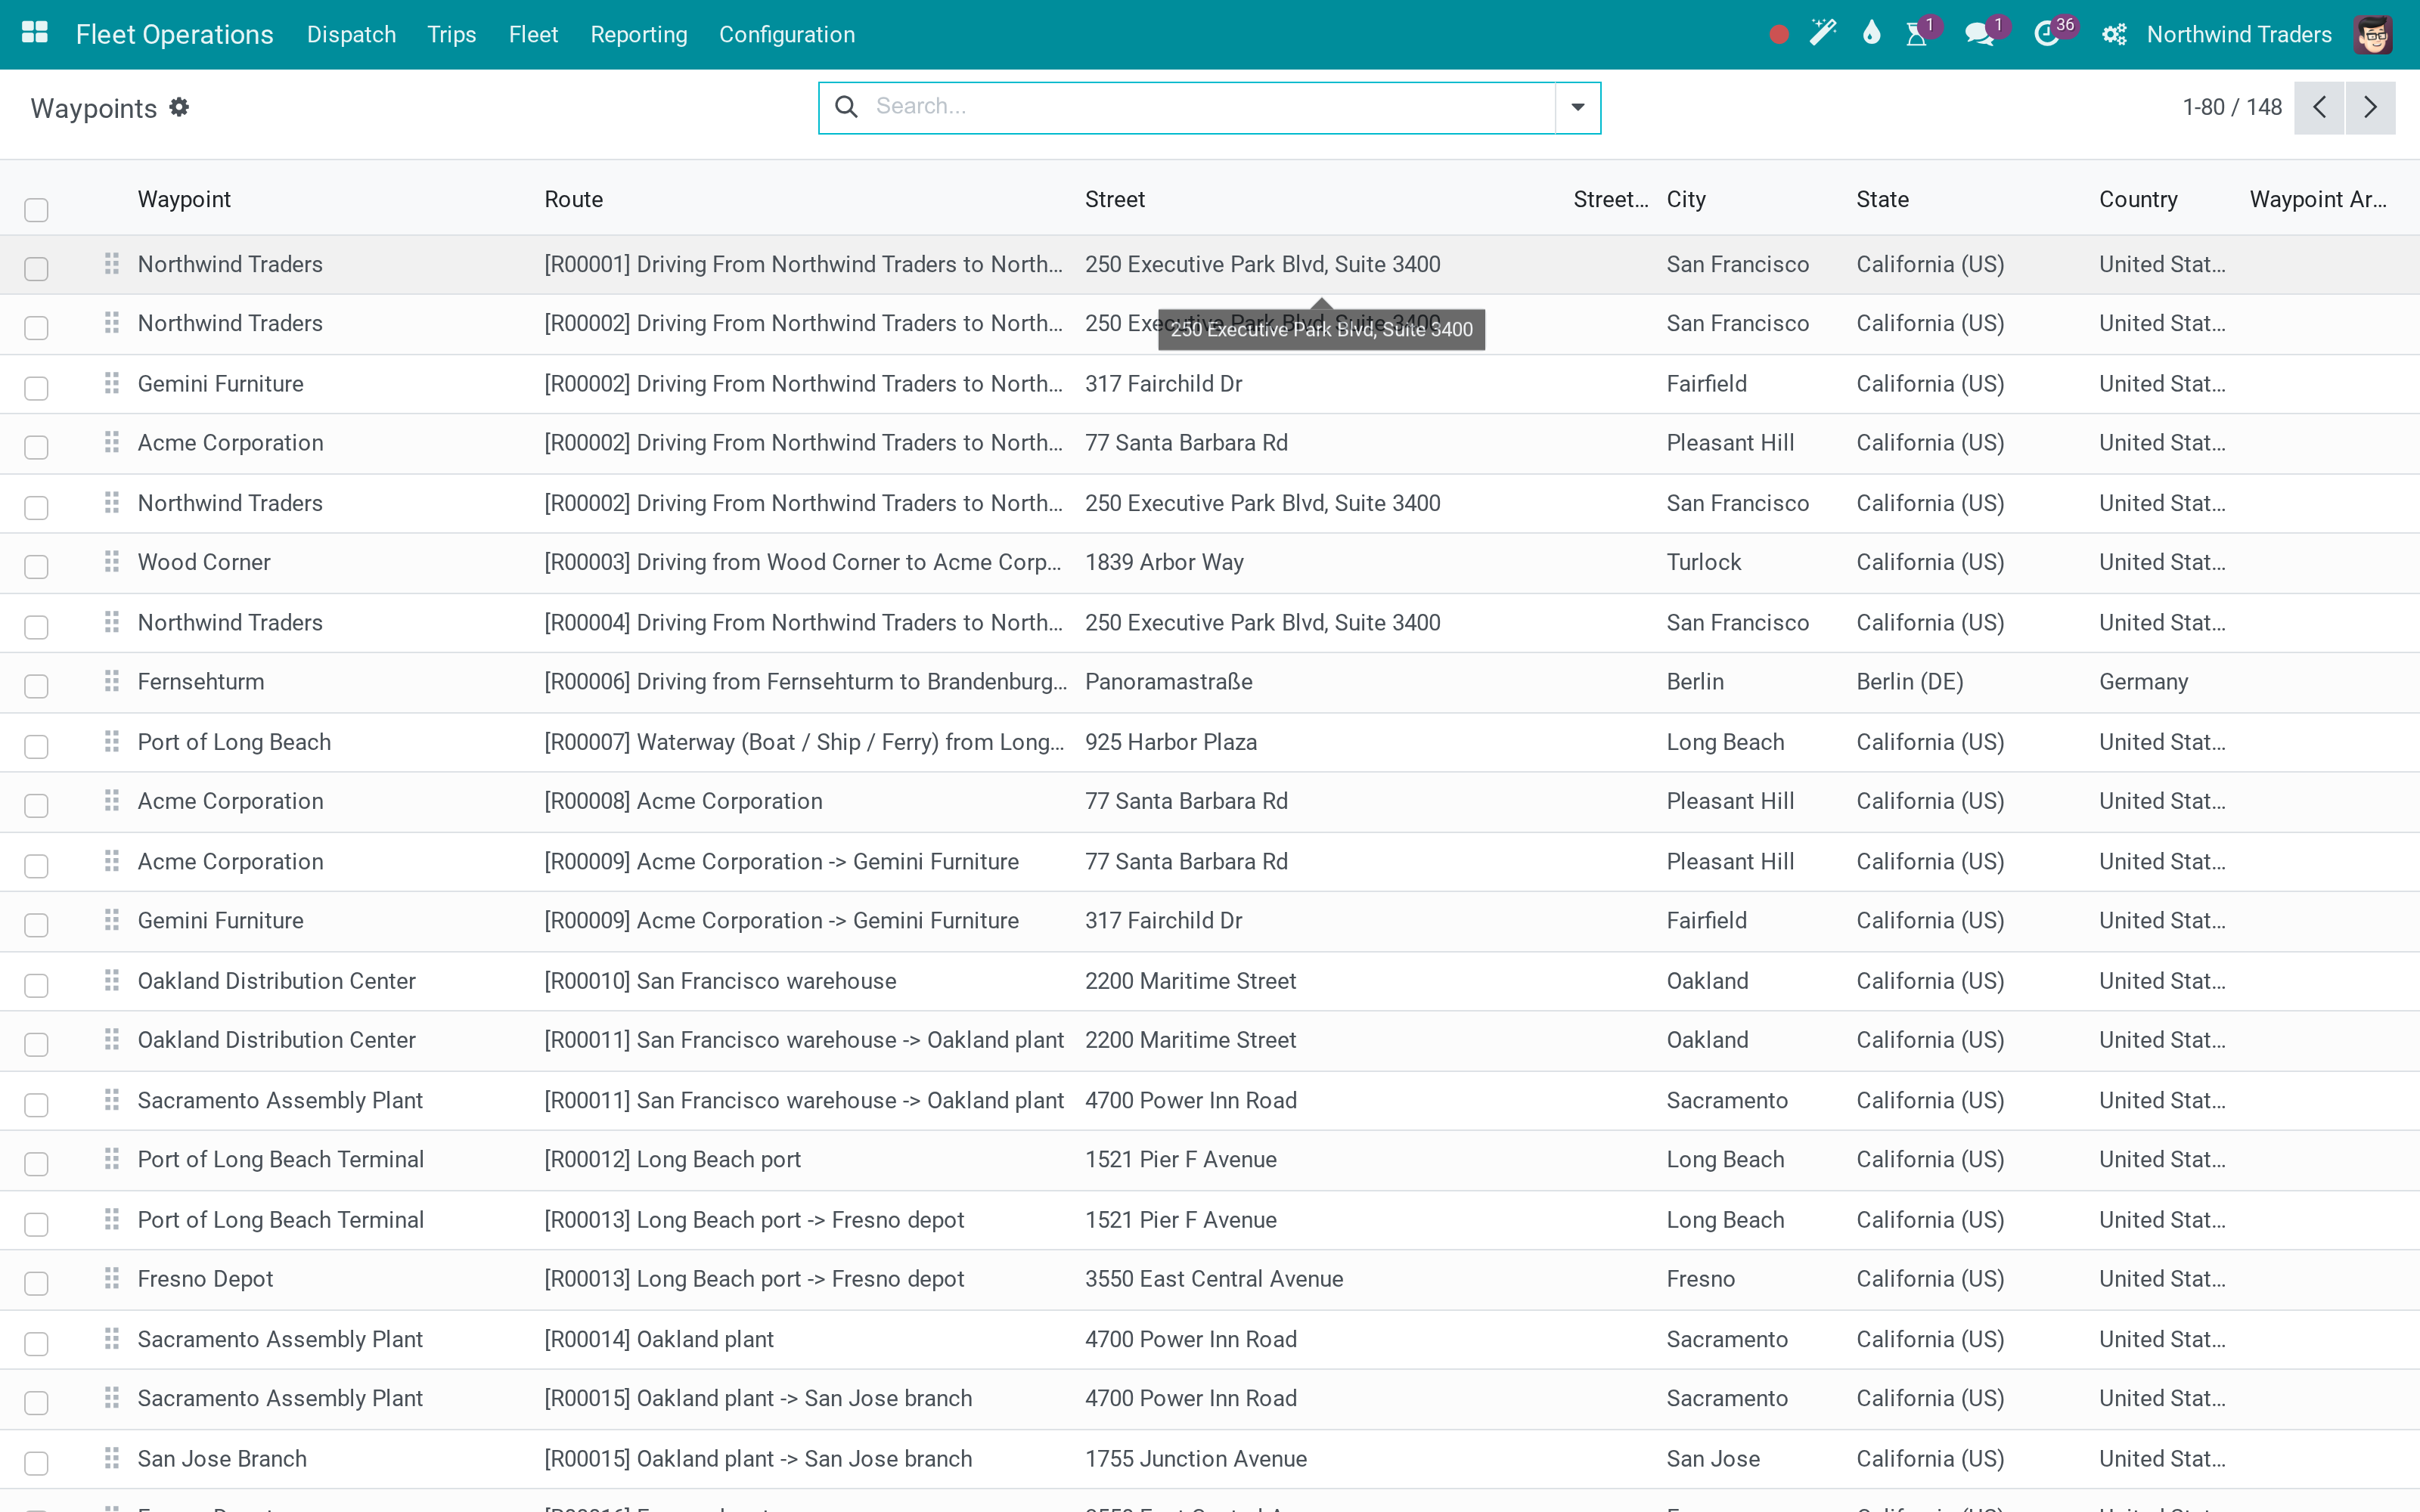Click the 1839 Arbor Way street cell

tap(1164, 562)
